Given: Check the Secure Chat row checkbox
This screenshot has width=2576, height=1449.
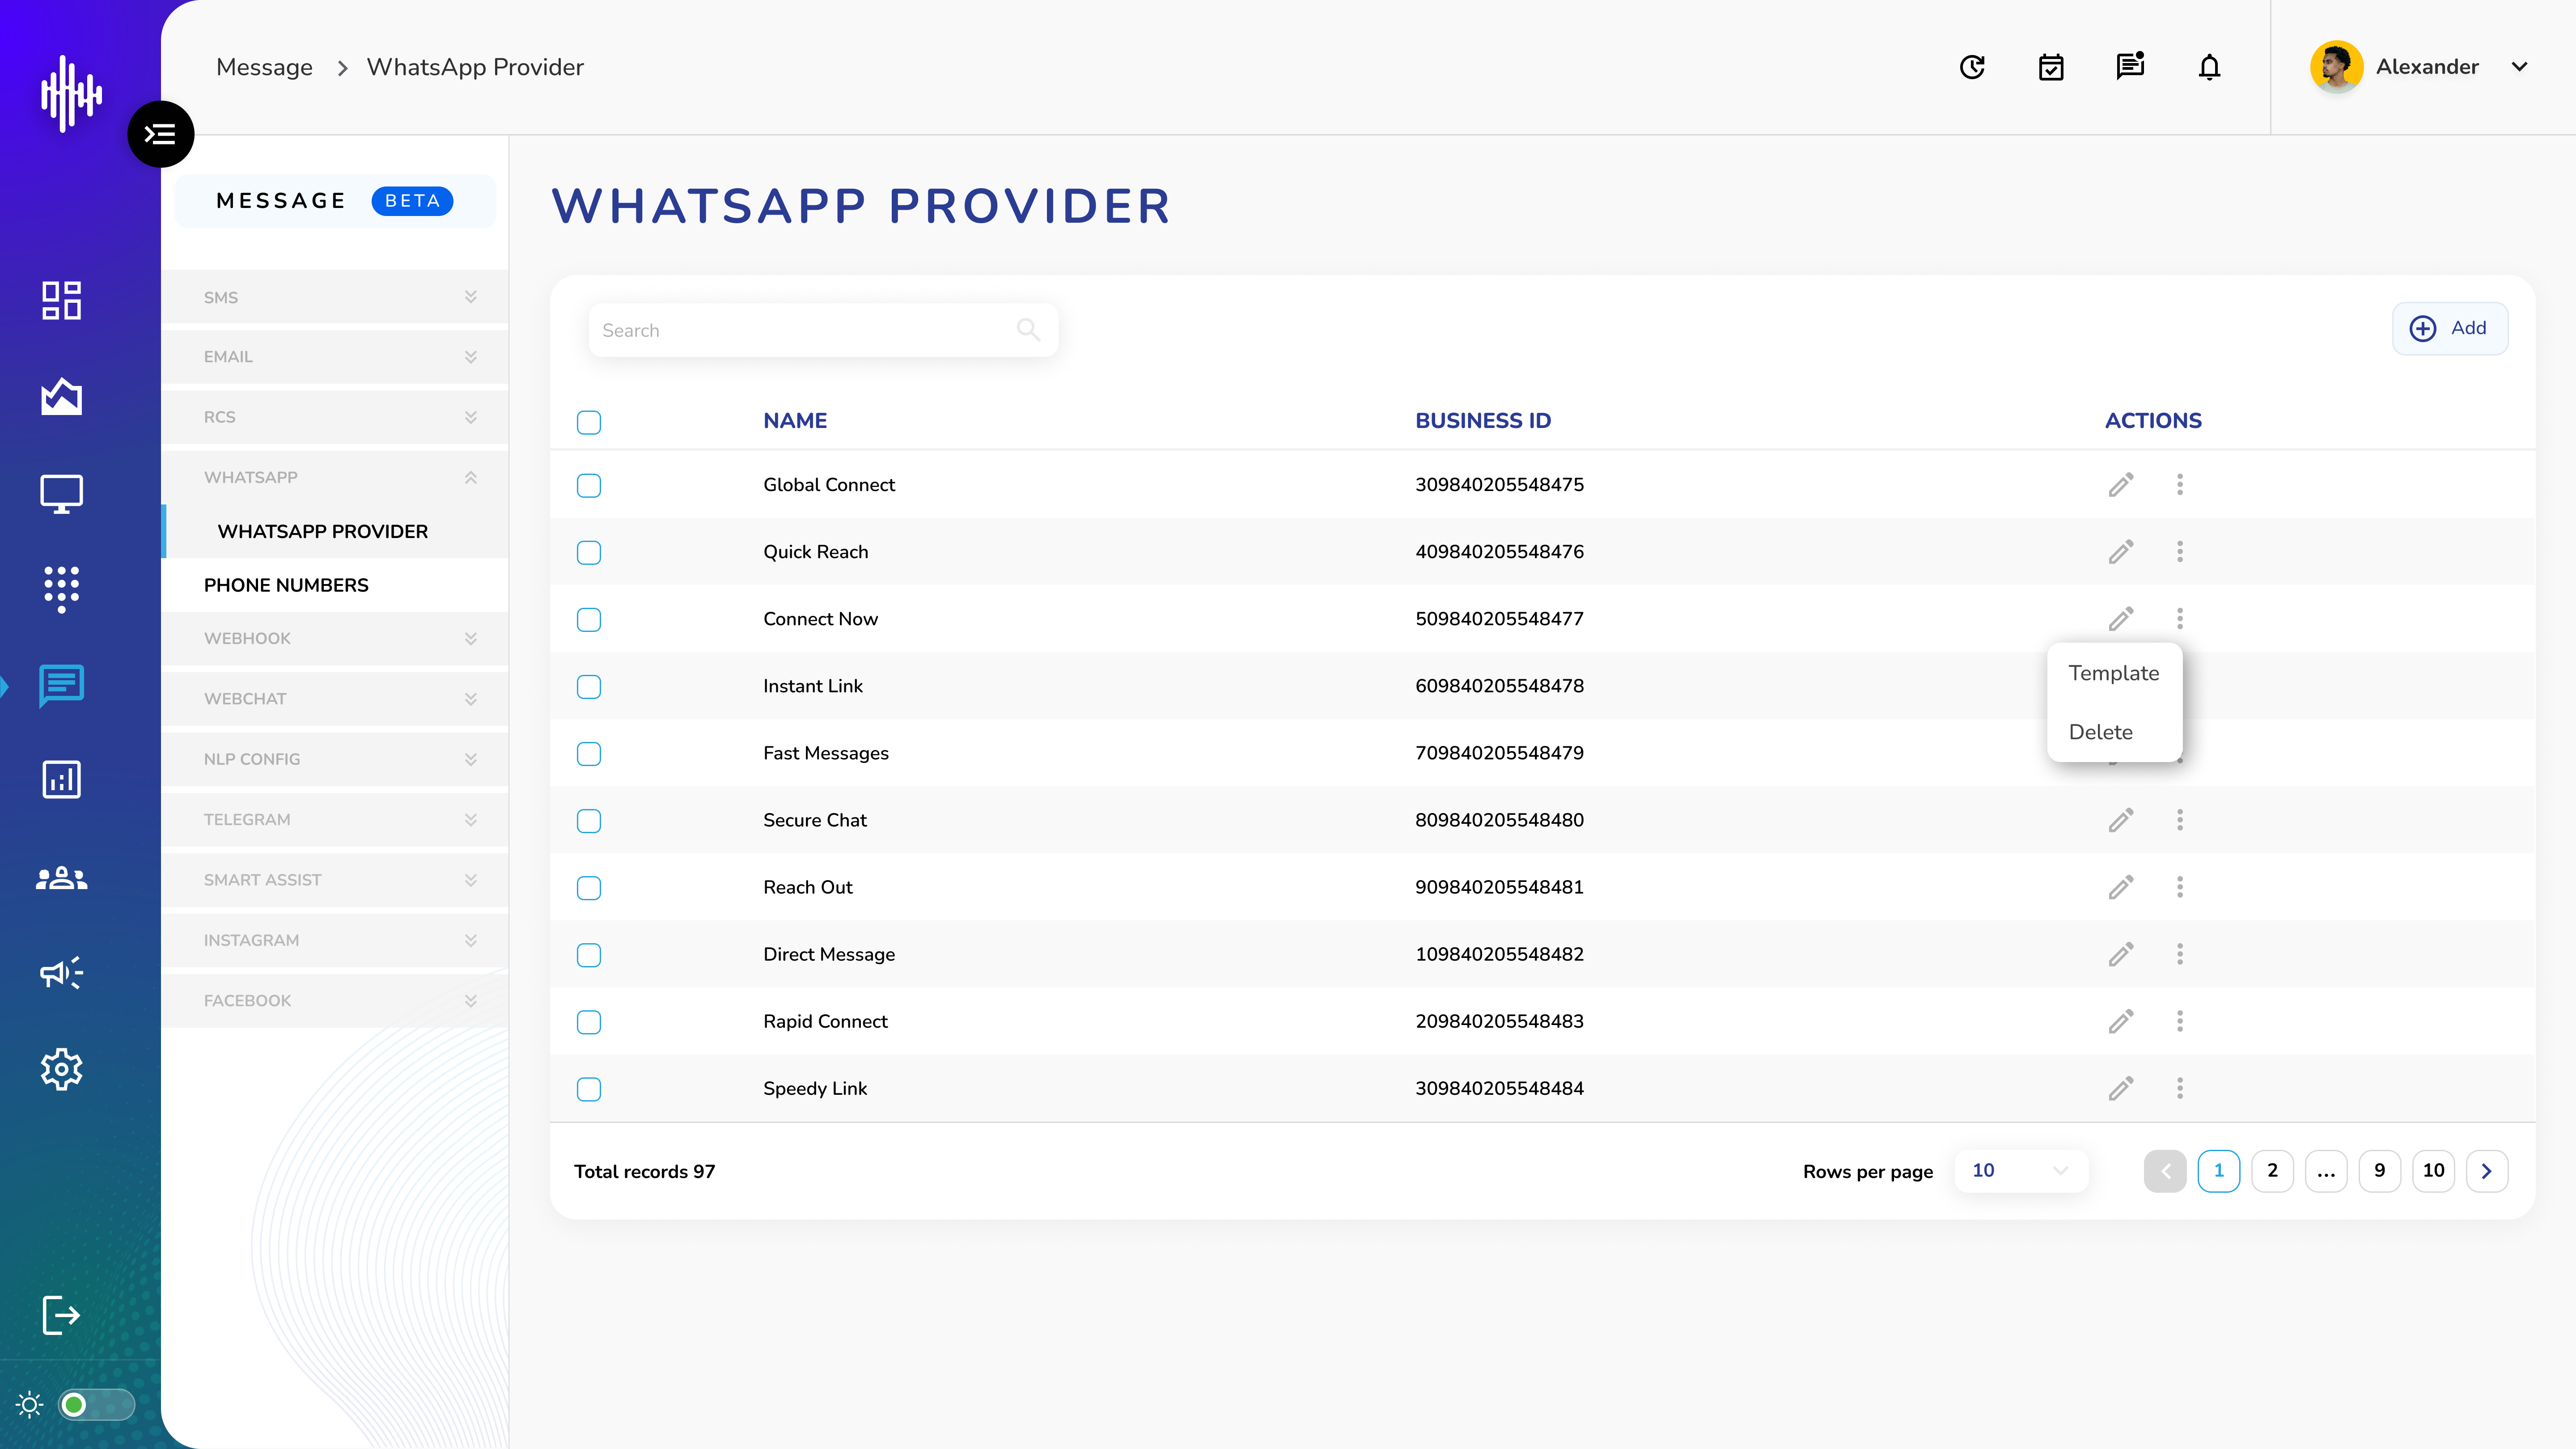Looking at the screenshot, I should point(589,821).
